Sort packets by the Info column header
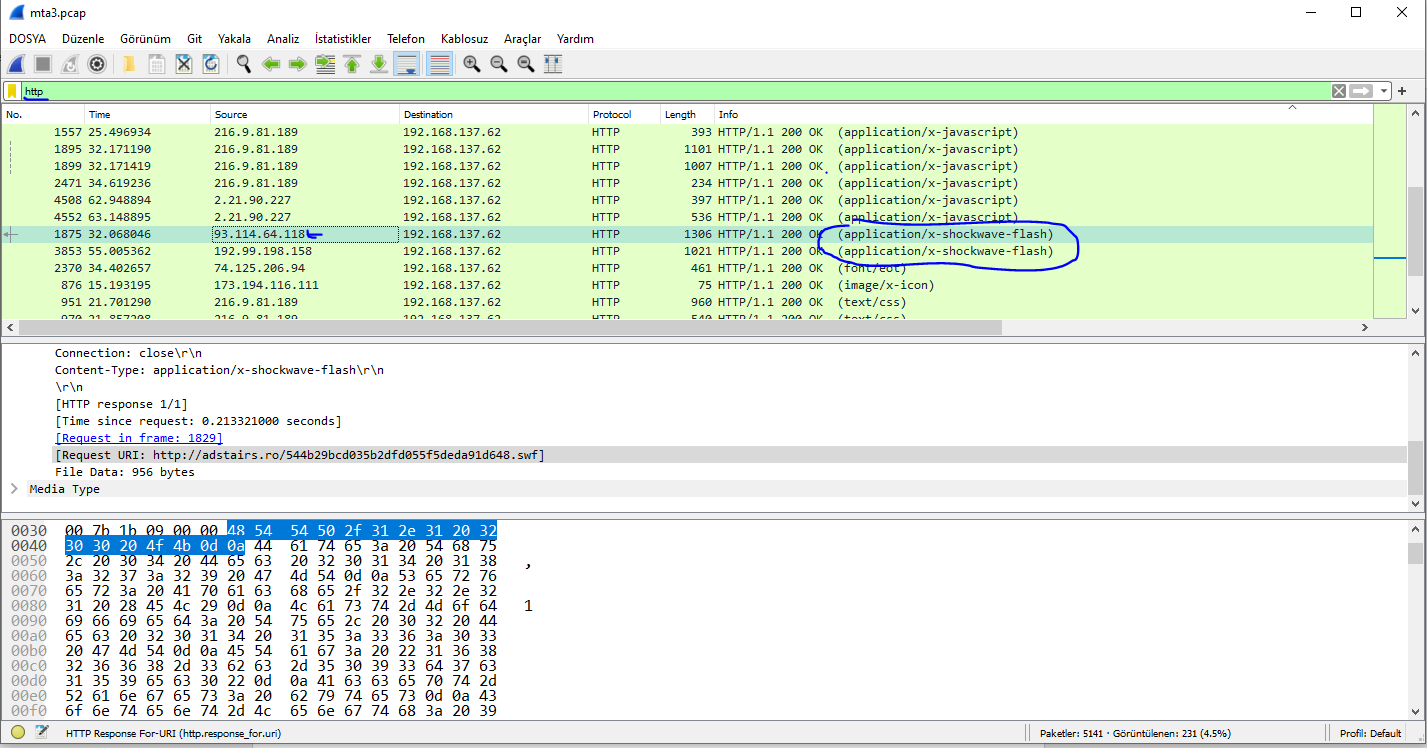This screenshot has height=748, width=1427. click(x=1043, y=114)
